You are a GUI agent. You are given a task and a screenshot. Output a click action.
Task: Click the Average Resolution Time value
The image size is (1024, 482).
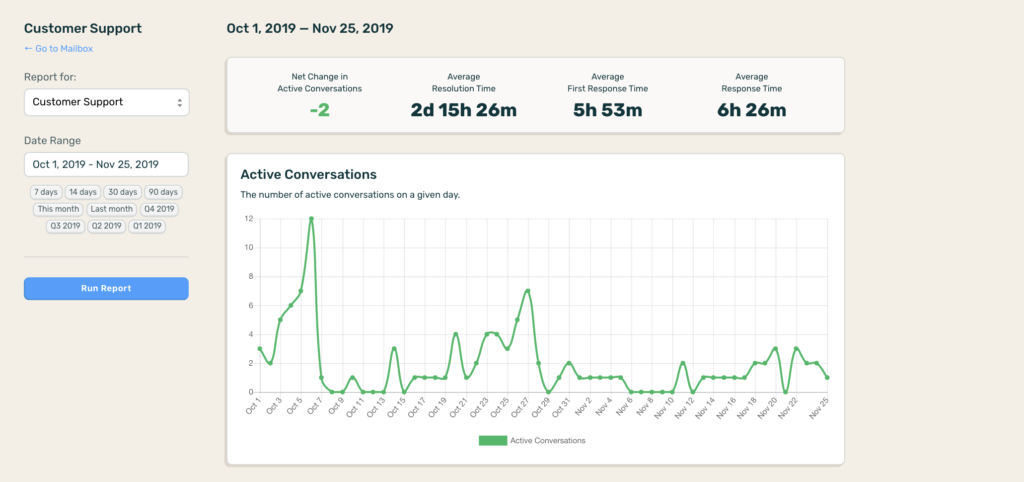(x=463, y=110)
